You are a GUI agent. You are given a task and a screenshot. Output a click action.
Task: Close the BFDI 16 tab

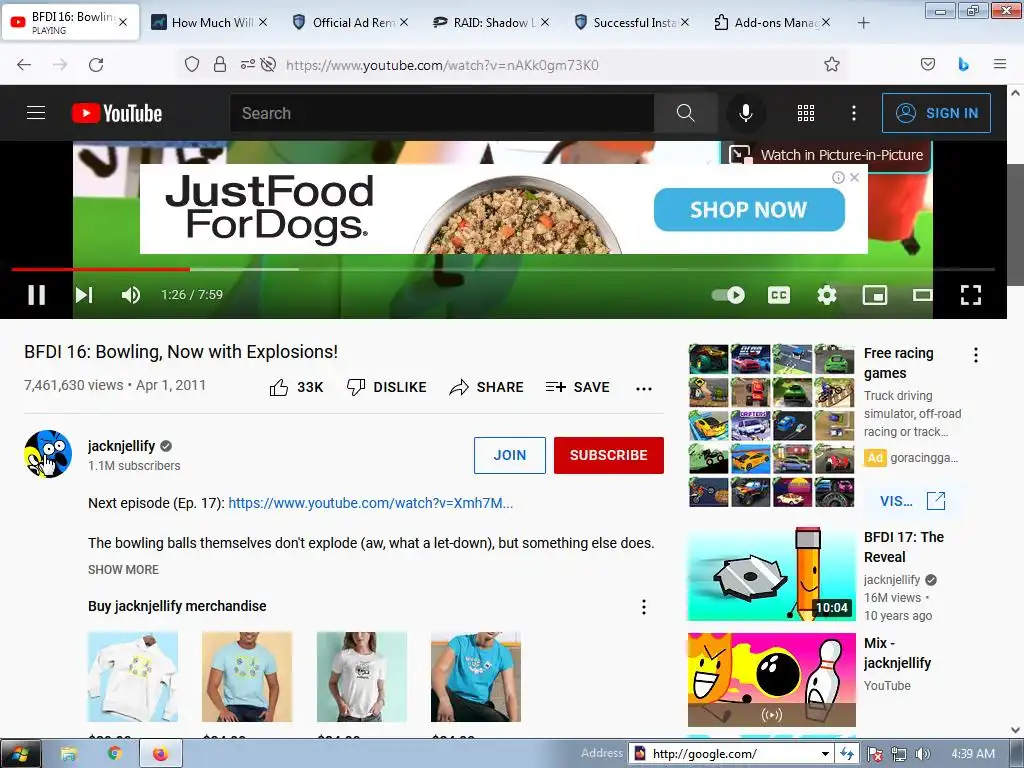(x=123, y=22)
